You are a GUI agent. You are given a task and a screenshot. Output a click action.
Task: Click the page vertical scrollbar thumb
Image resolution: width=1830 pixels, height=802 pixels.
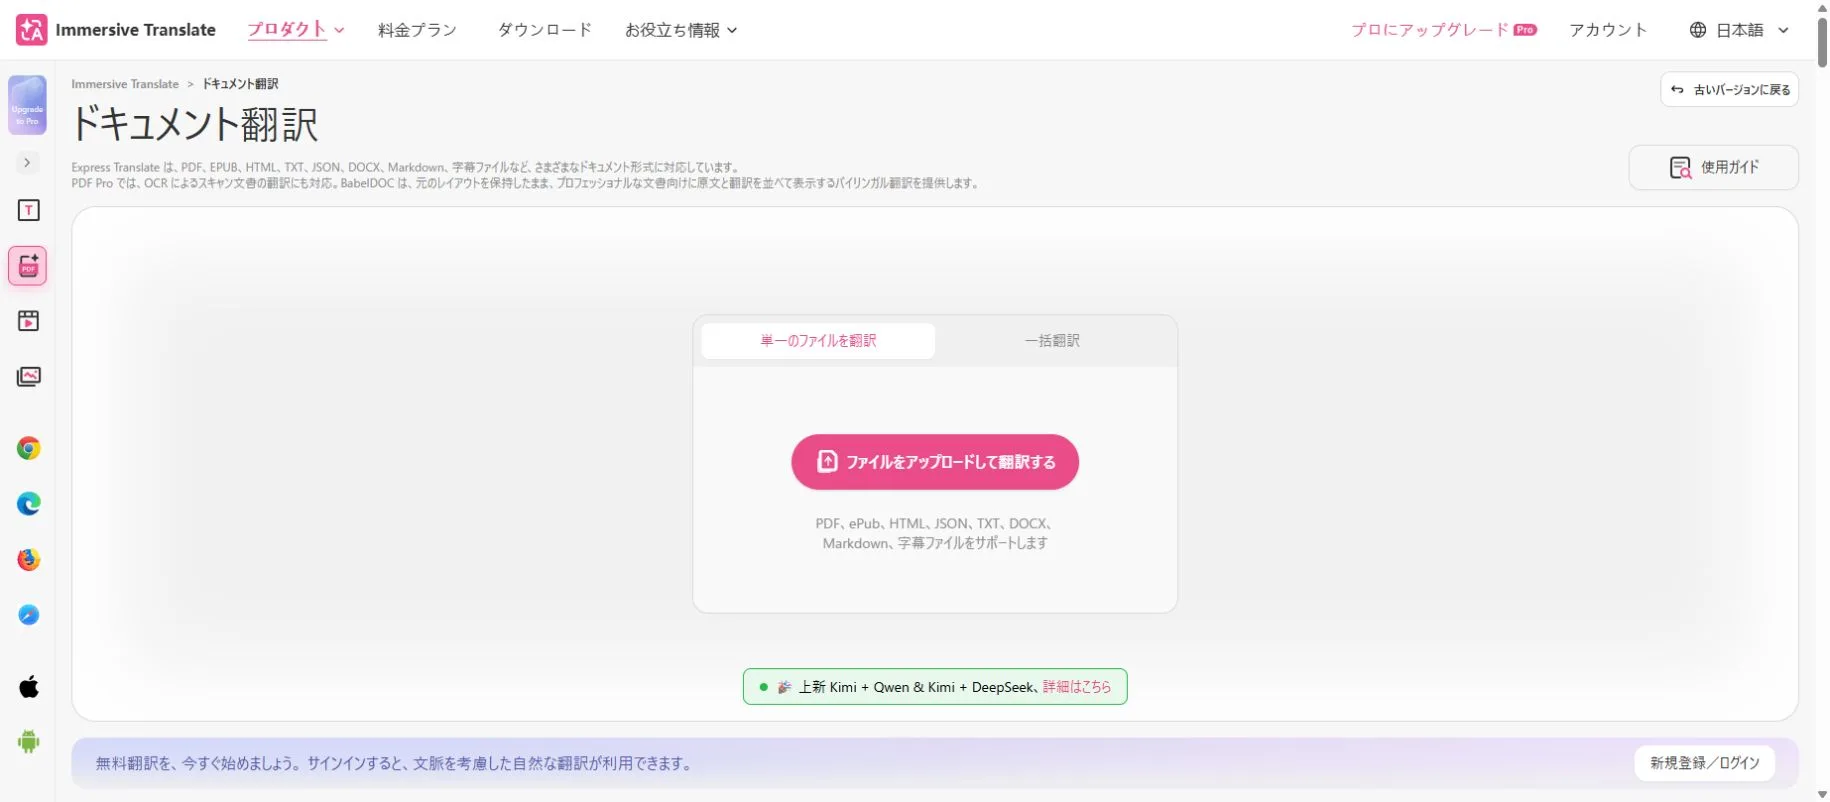(x=1822, y=40)
